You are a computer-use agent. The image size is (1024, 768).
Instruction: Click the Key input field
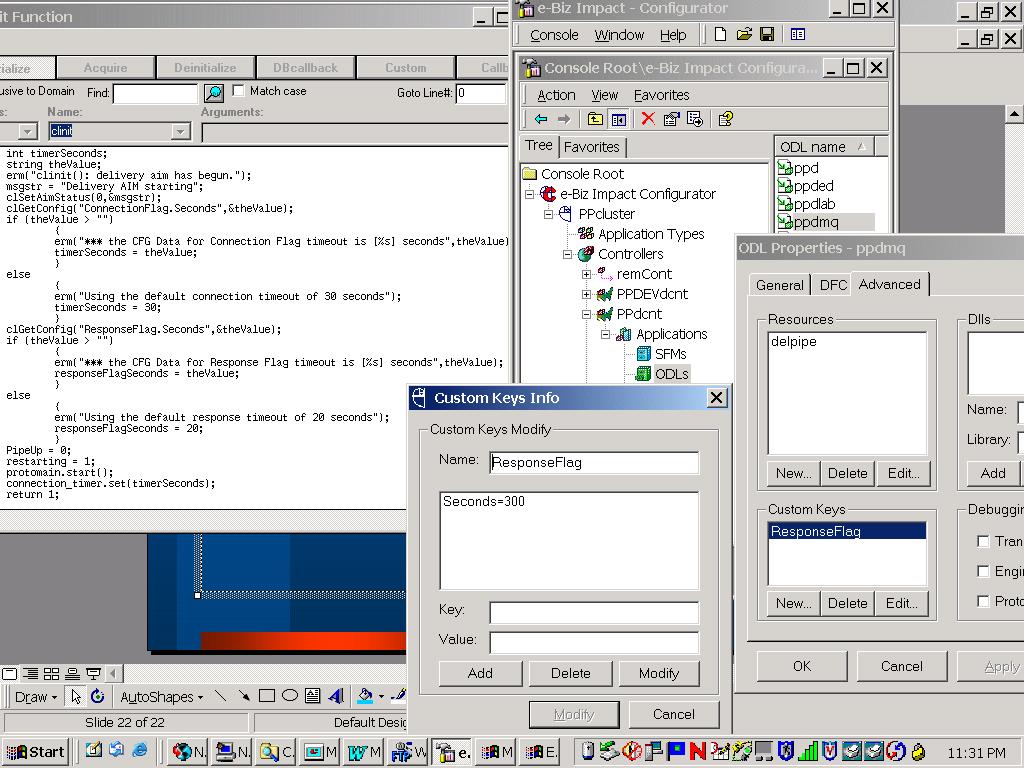pyautogui.click(x=594, y=613)
